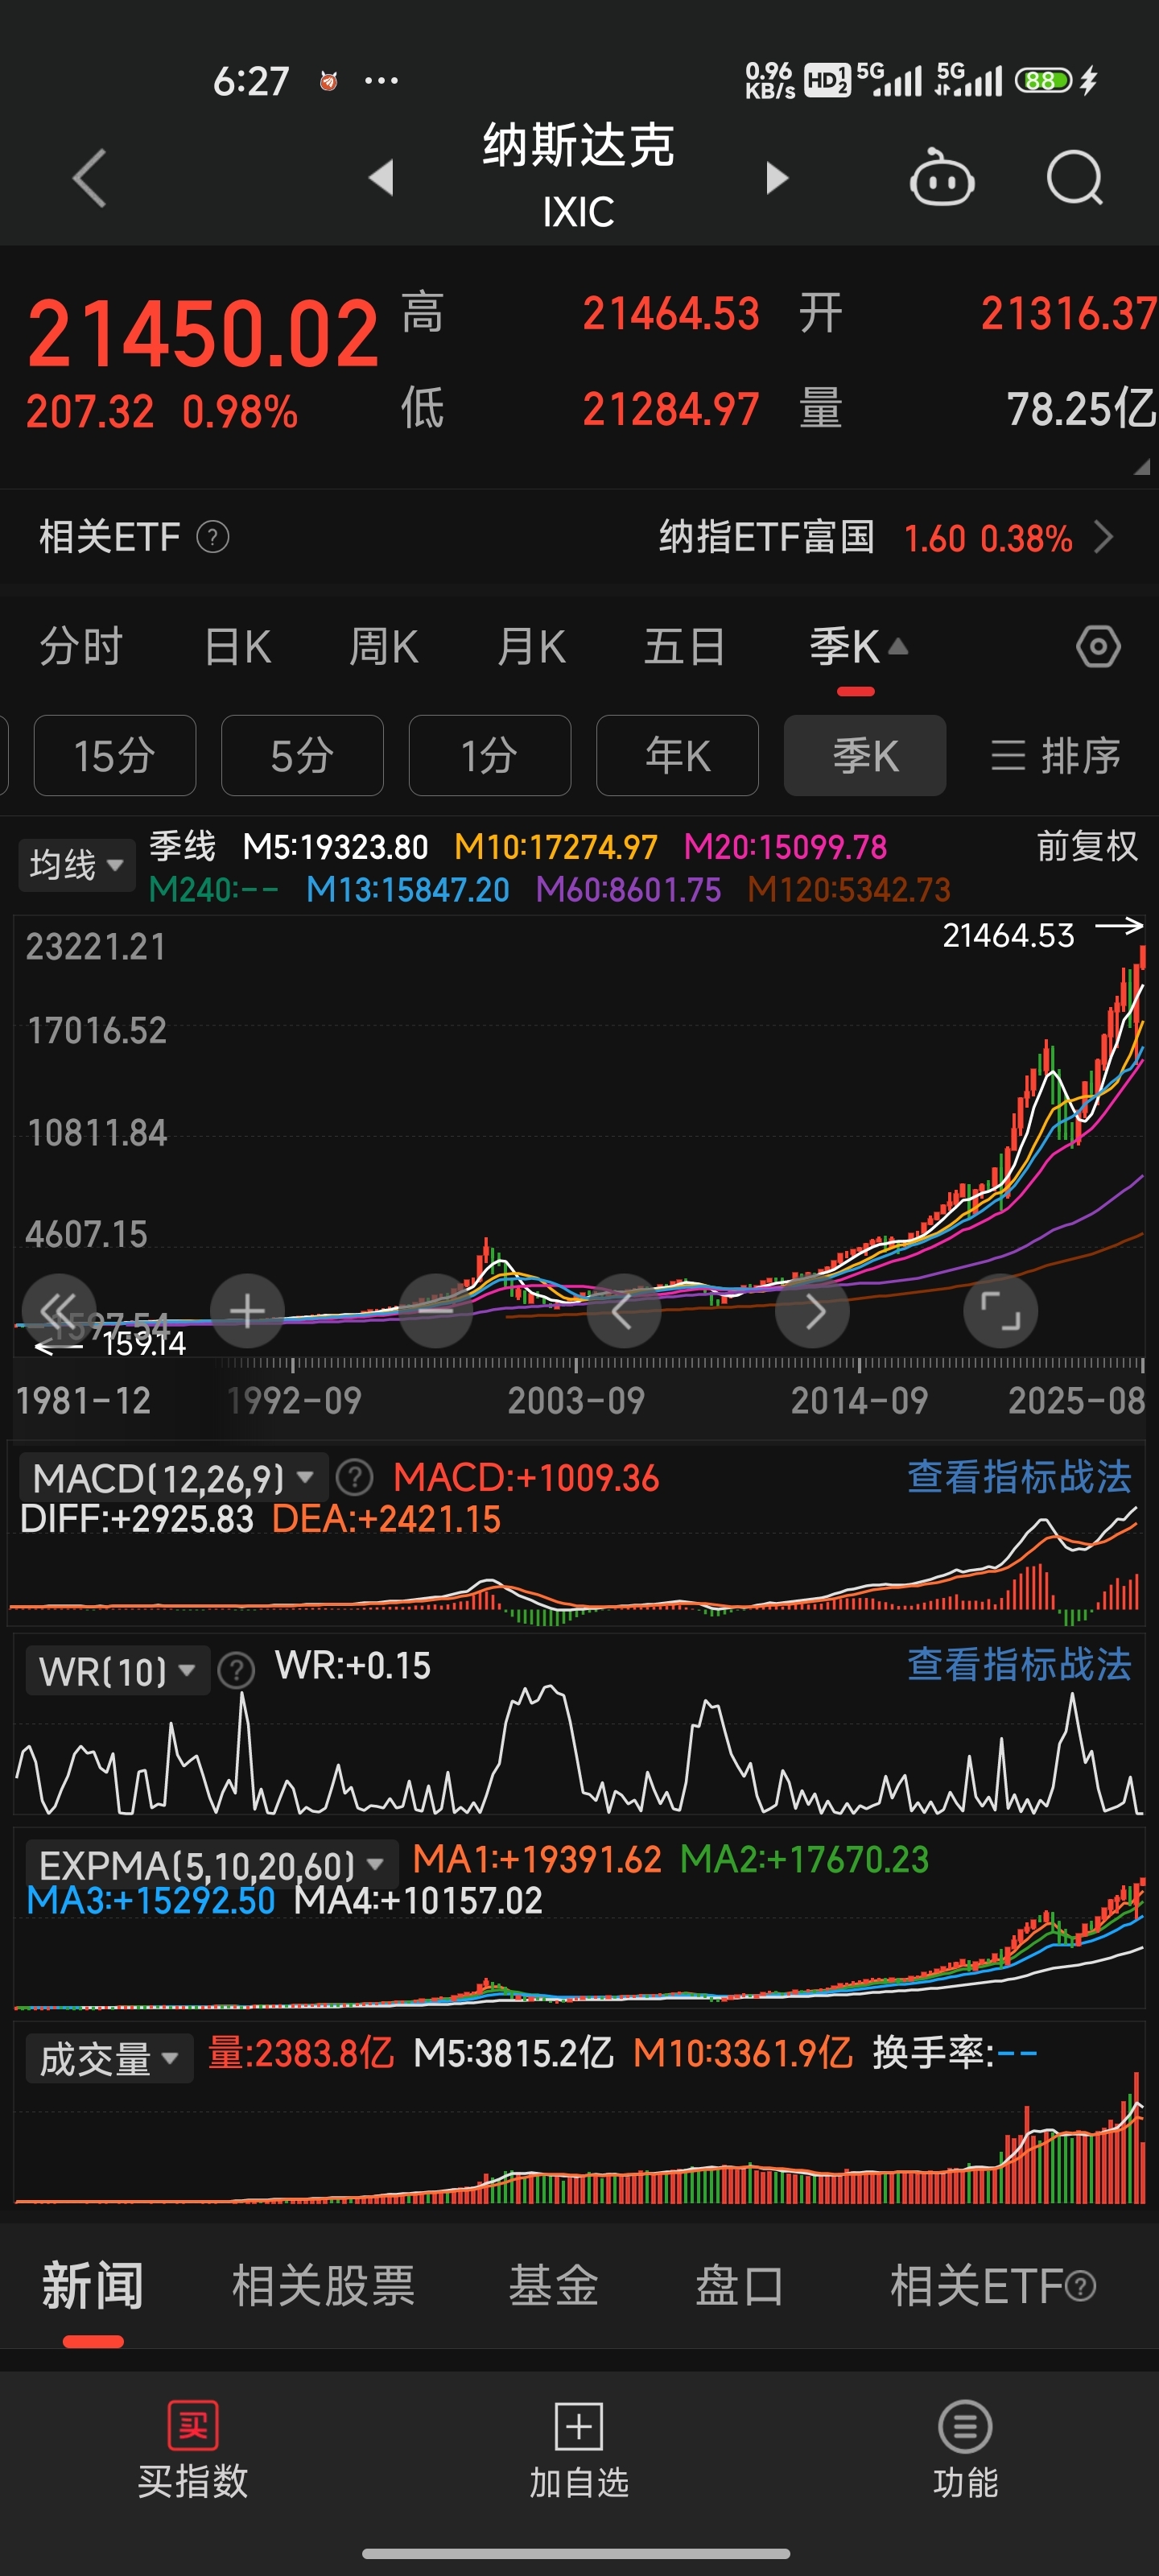Image resolution: width=1159 pixels, height=2576 pixels.
Task: Tap the 2014-09 date label on axis
Action: (859, 1400)
